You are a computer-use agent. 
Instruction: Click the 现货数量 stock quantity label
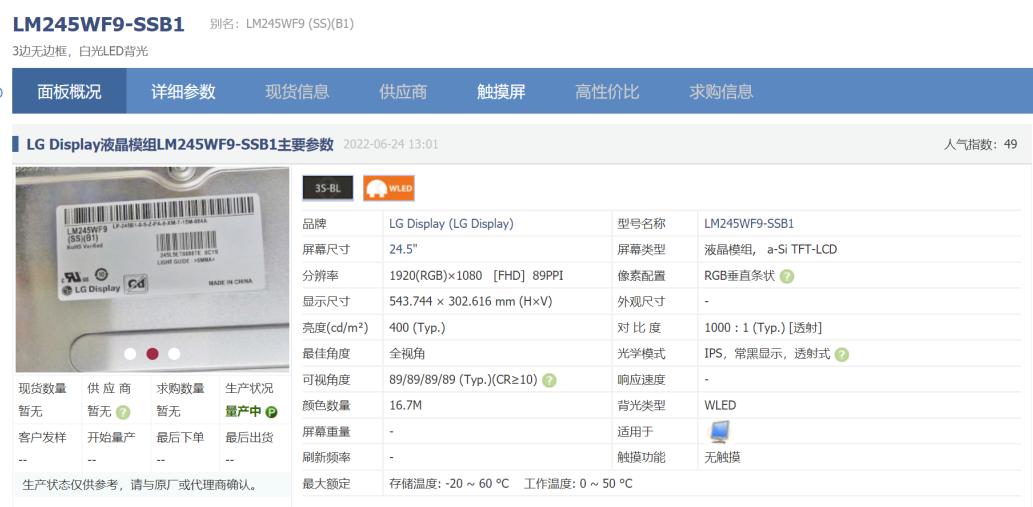(43, 388)
